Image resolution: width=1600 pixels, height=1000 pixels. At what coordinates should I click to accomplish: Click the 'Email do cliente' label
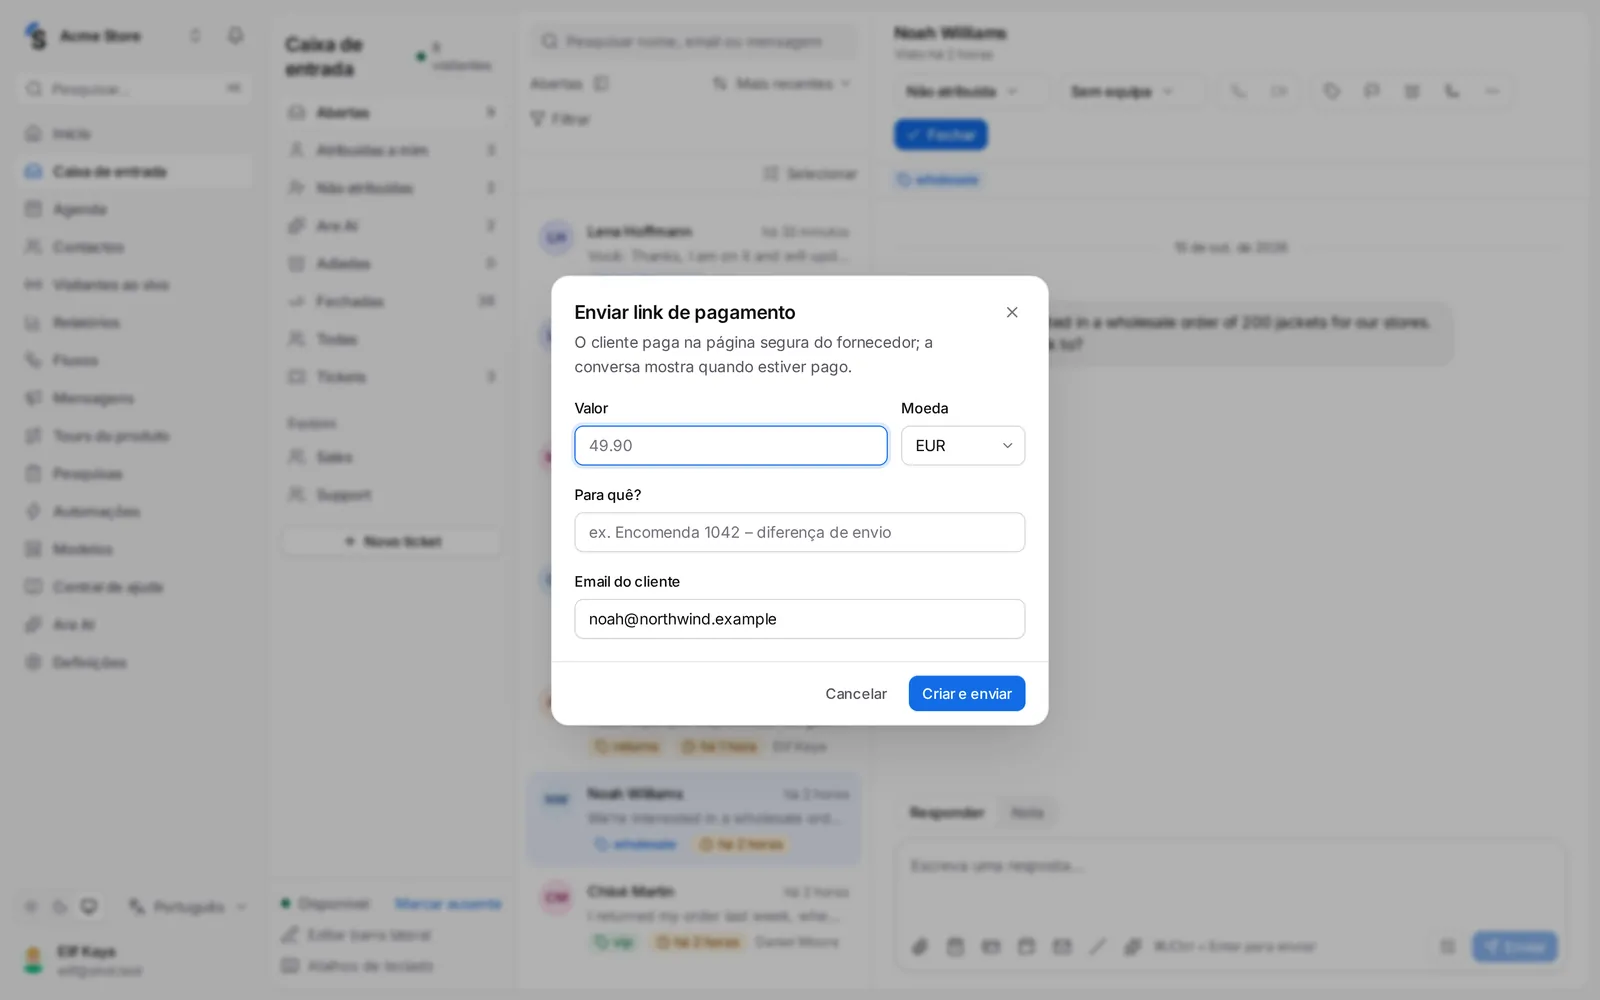tap(627, 582)
